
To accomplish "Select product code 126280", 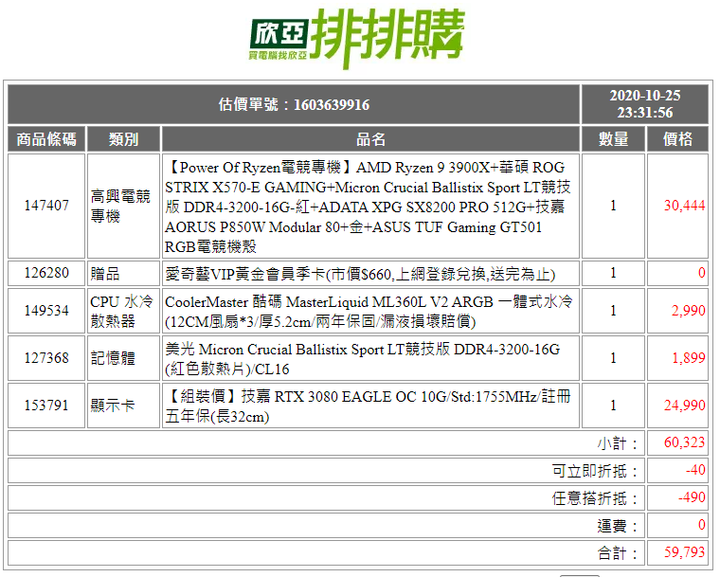I will 46,273.
